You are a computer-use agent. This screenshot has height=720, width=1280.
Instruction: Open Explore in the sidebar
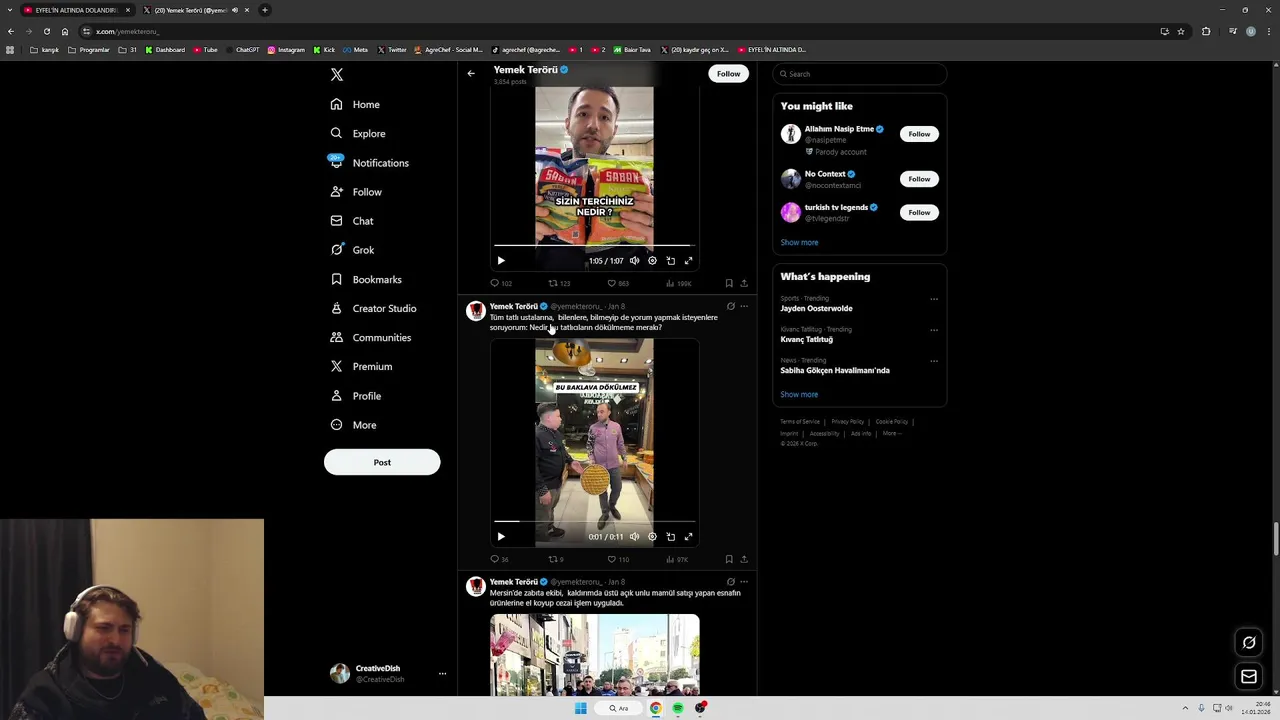pos(358,133)
